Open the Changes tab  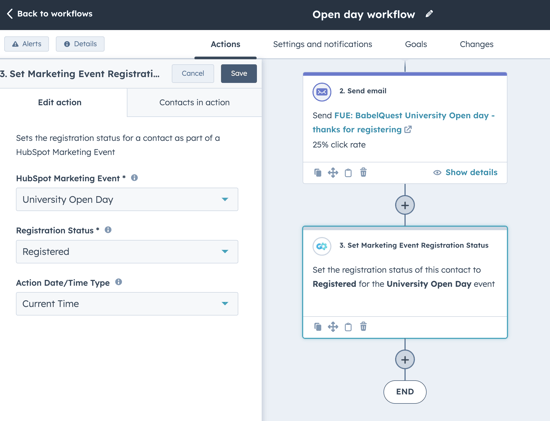pyautogui.click(x=476, y=44)
